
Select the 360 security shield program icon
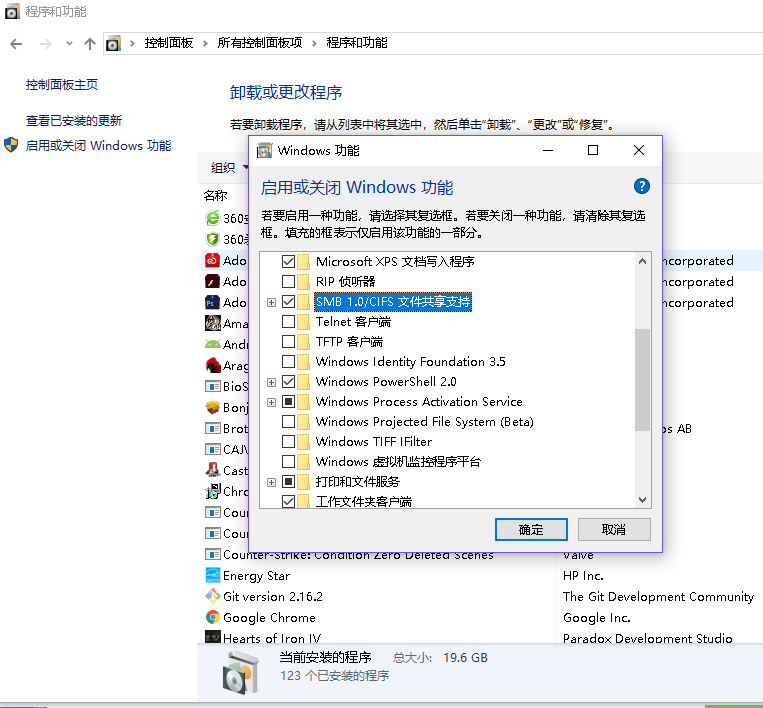[213, 239]
